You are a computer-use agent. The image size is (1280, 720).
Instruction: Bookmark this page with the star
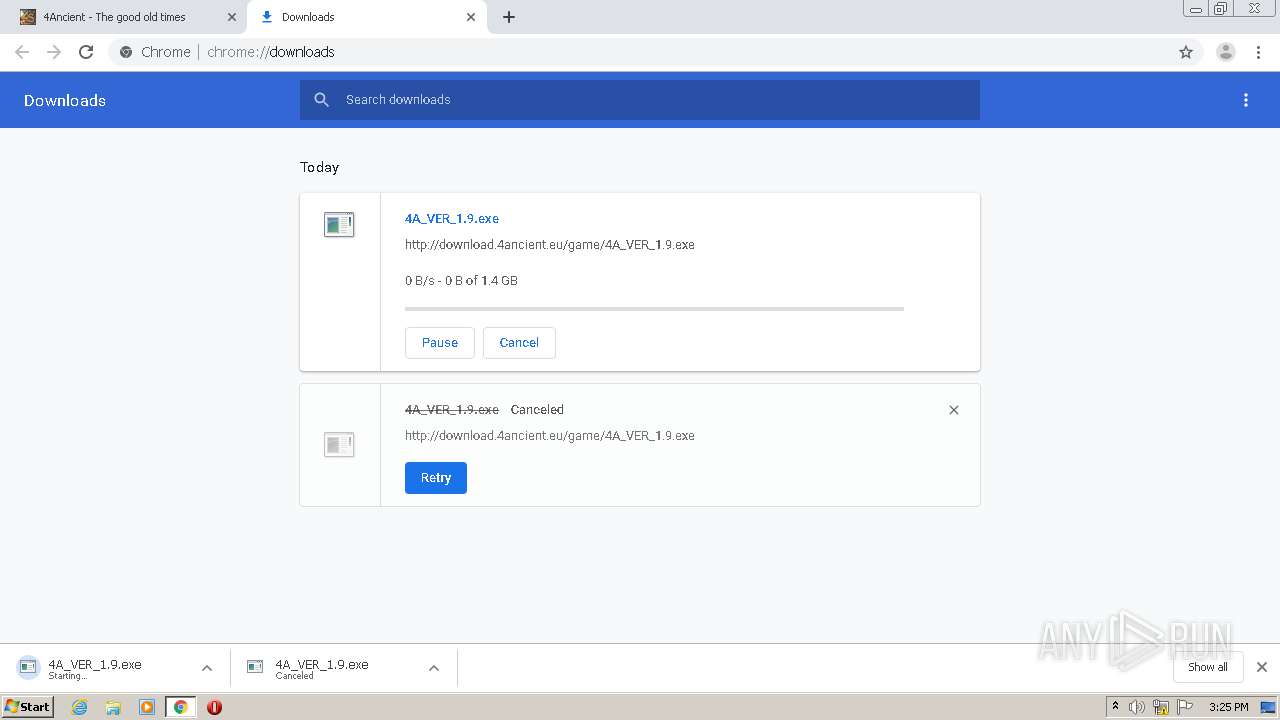pyautogui.click(x=1186, y=52)
